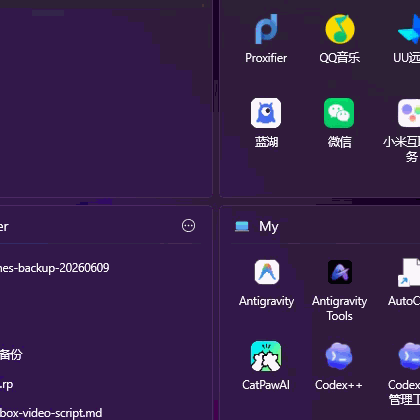Select file ending backup-20260609

coord(55,268)
